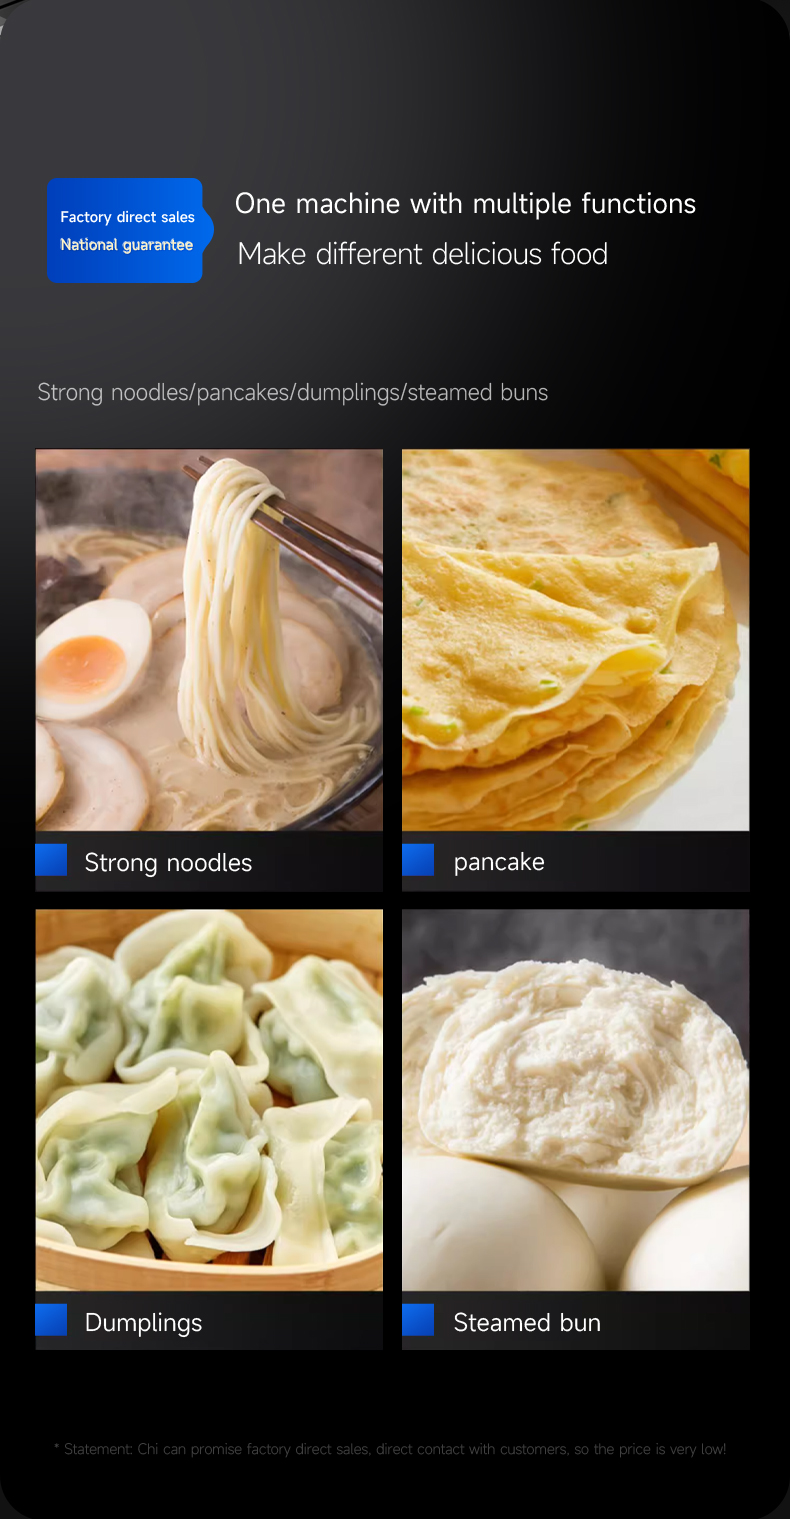Click the Steamed bun caption label
790x1519 pixels.
pyautogui.click(x=527, y=1322)
